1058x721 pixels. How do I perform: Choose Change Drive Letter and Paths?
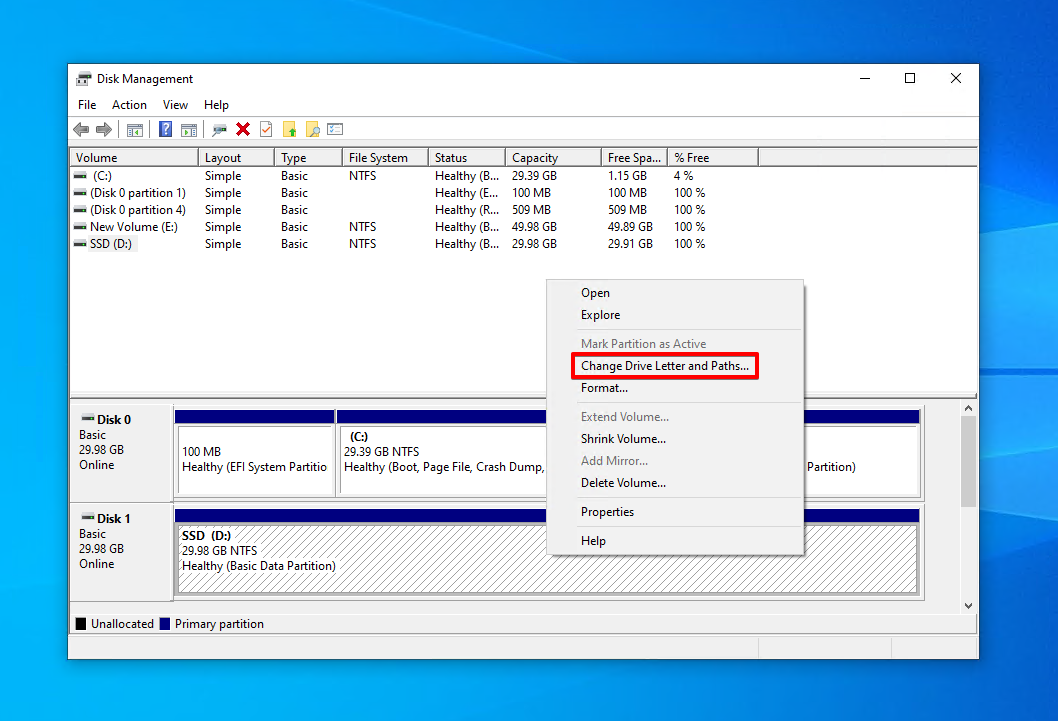[x=664, y=366]
